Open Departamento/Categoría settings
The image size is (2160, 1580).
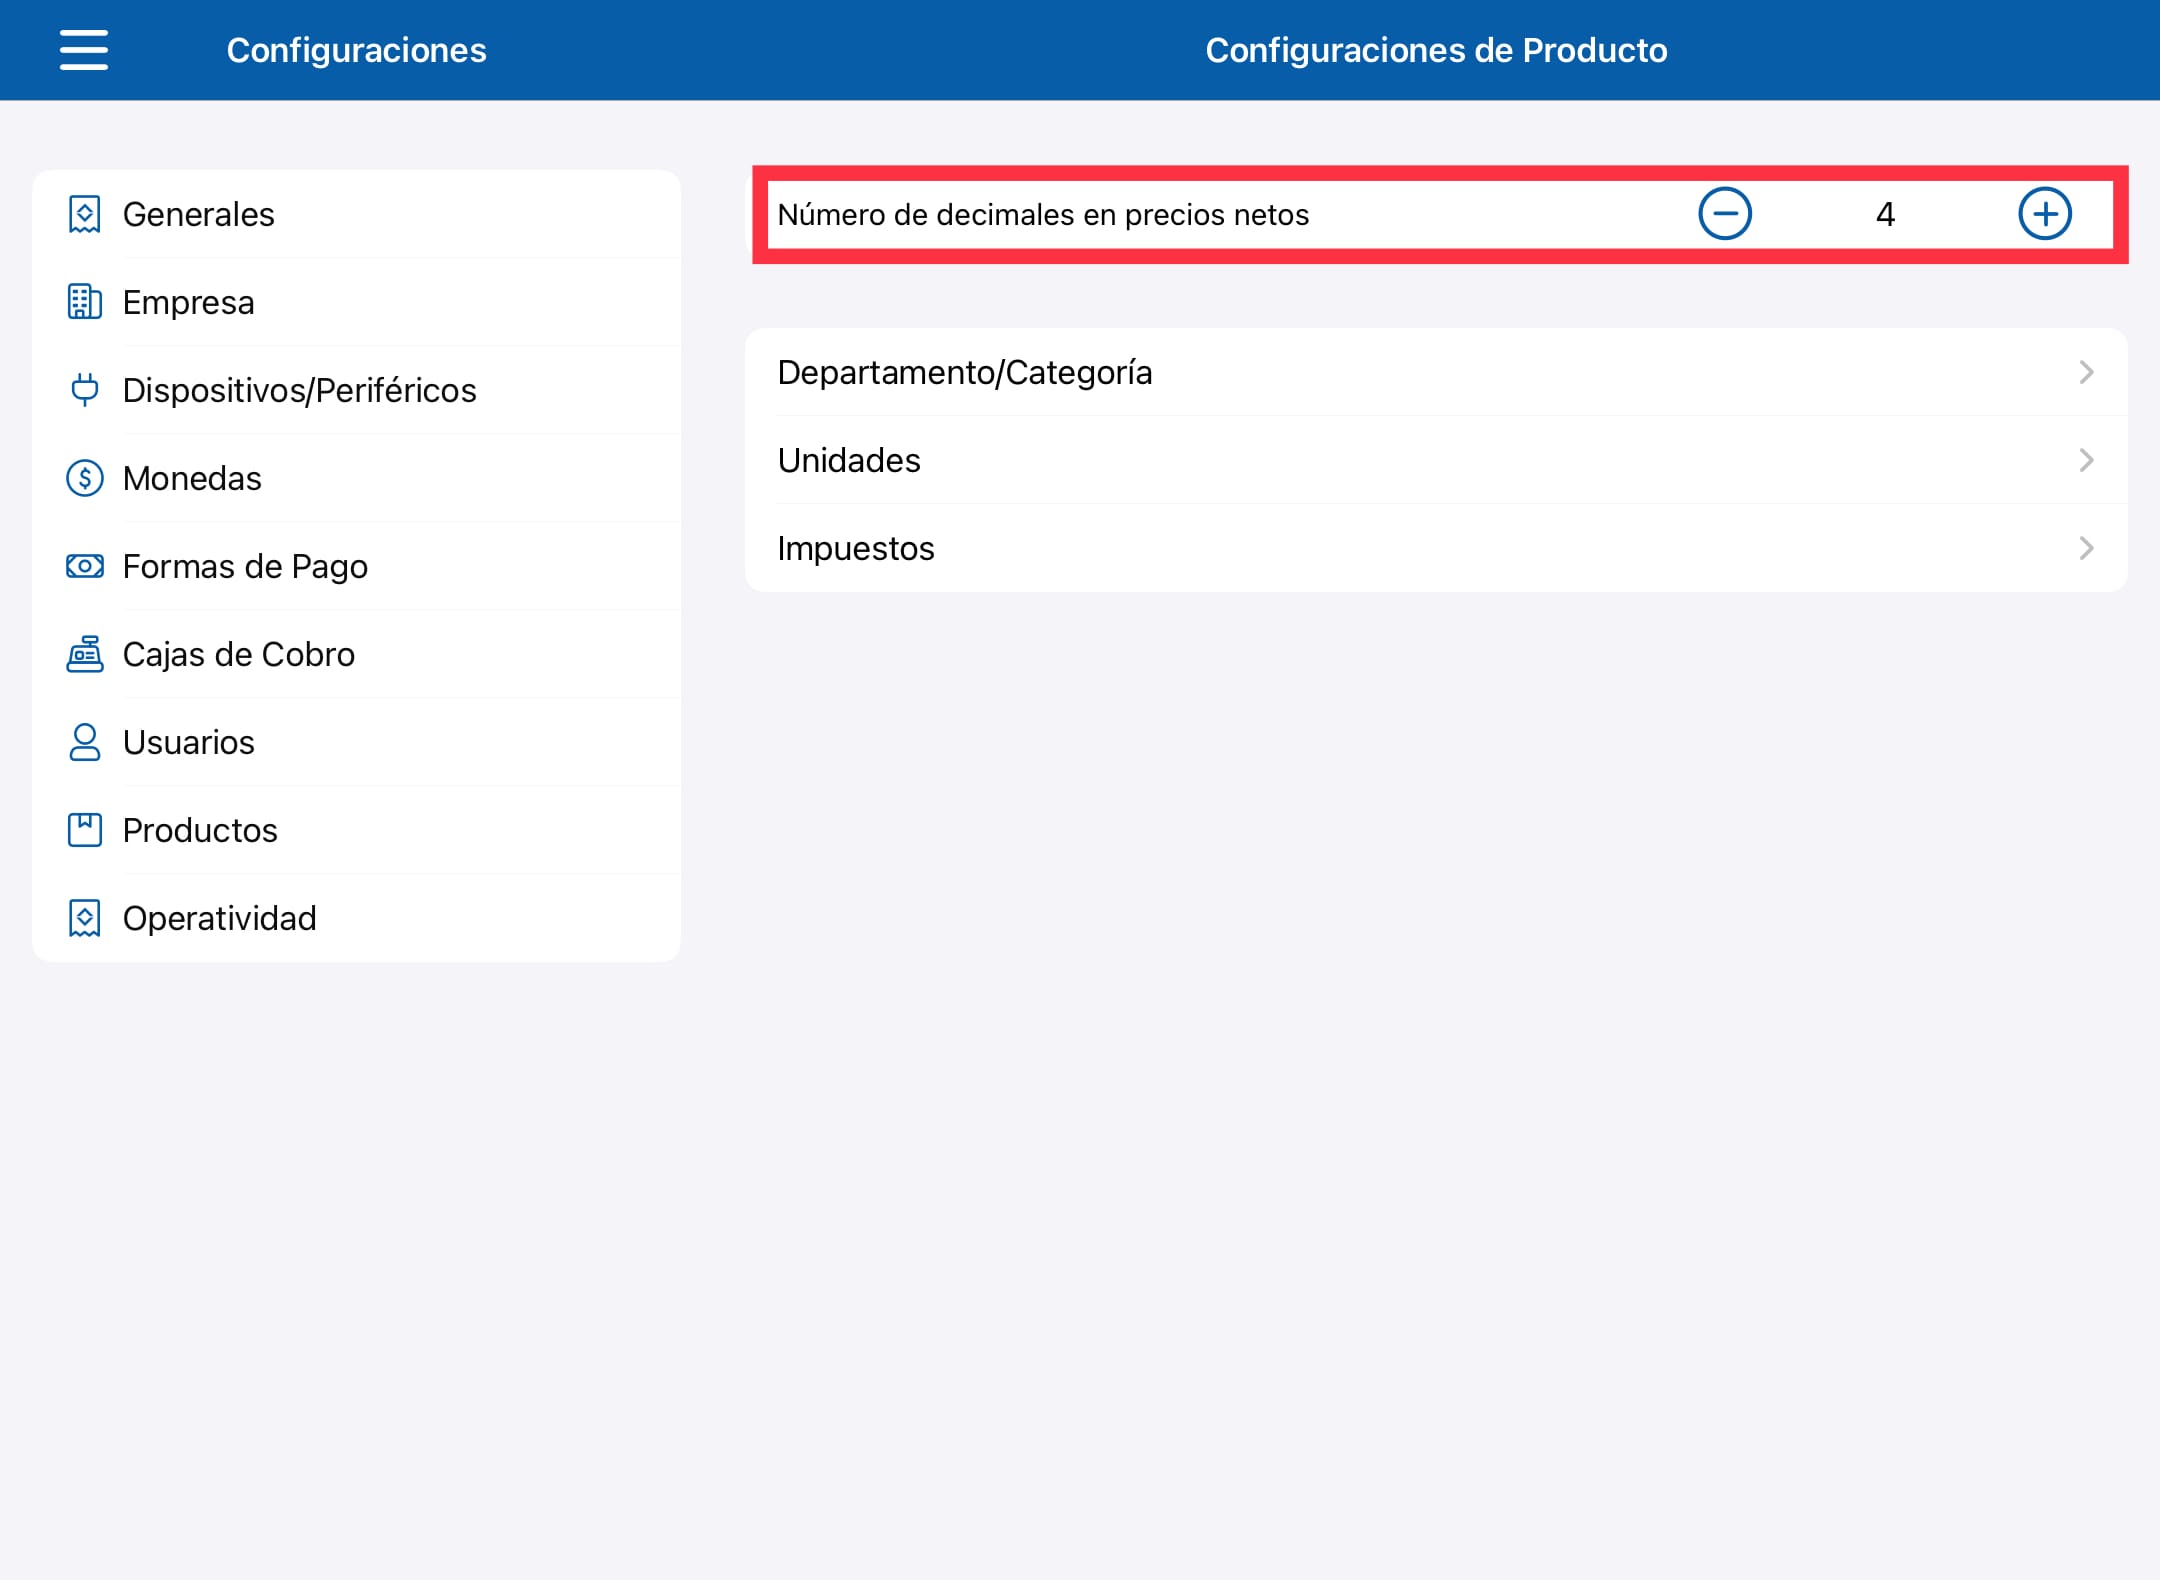coord(1436,372)
